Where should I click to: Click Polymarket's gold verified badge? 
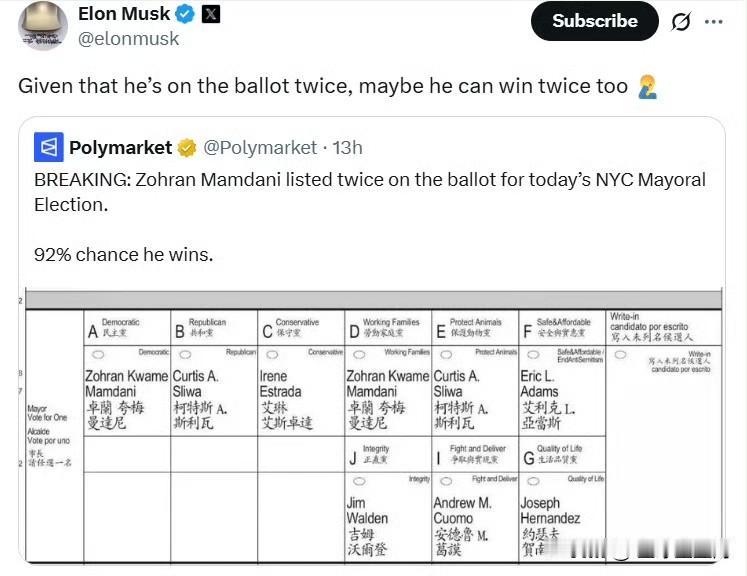(x=187, y=148)
